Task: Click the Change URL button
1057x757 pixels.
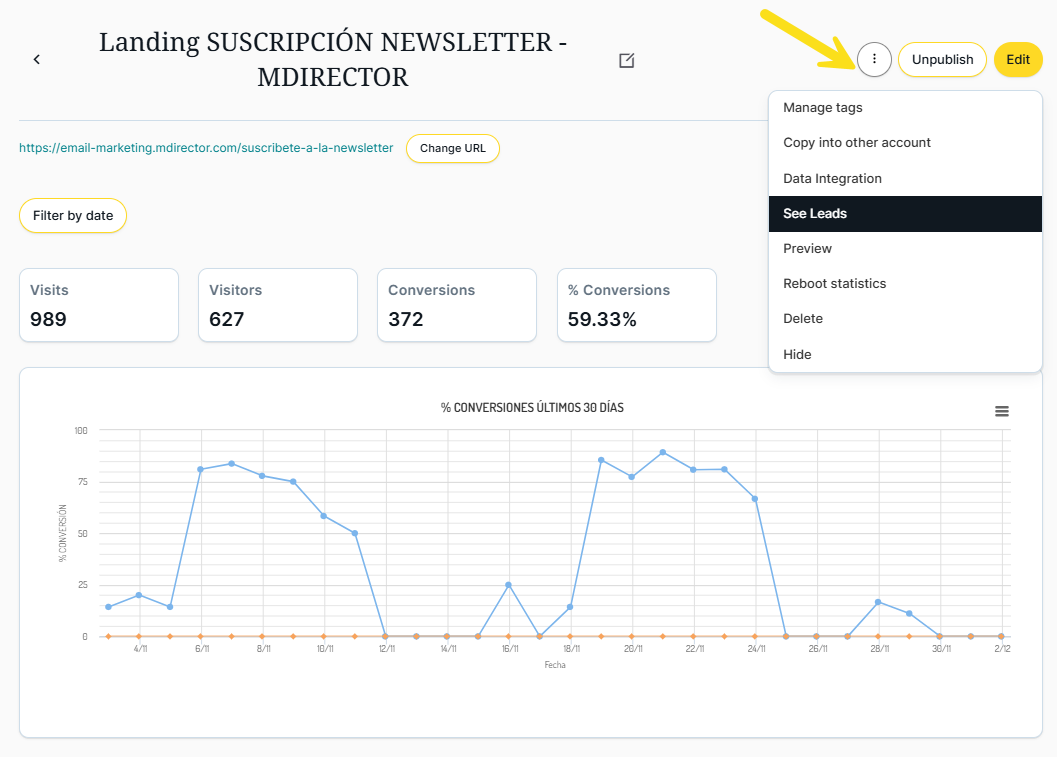Action: click(x=452, y=148)
